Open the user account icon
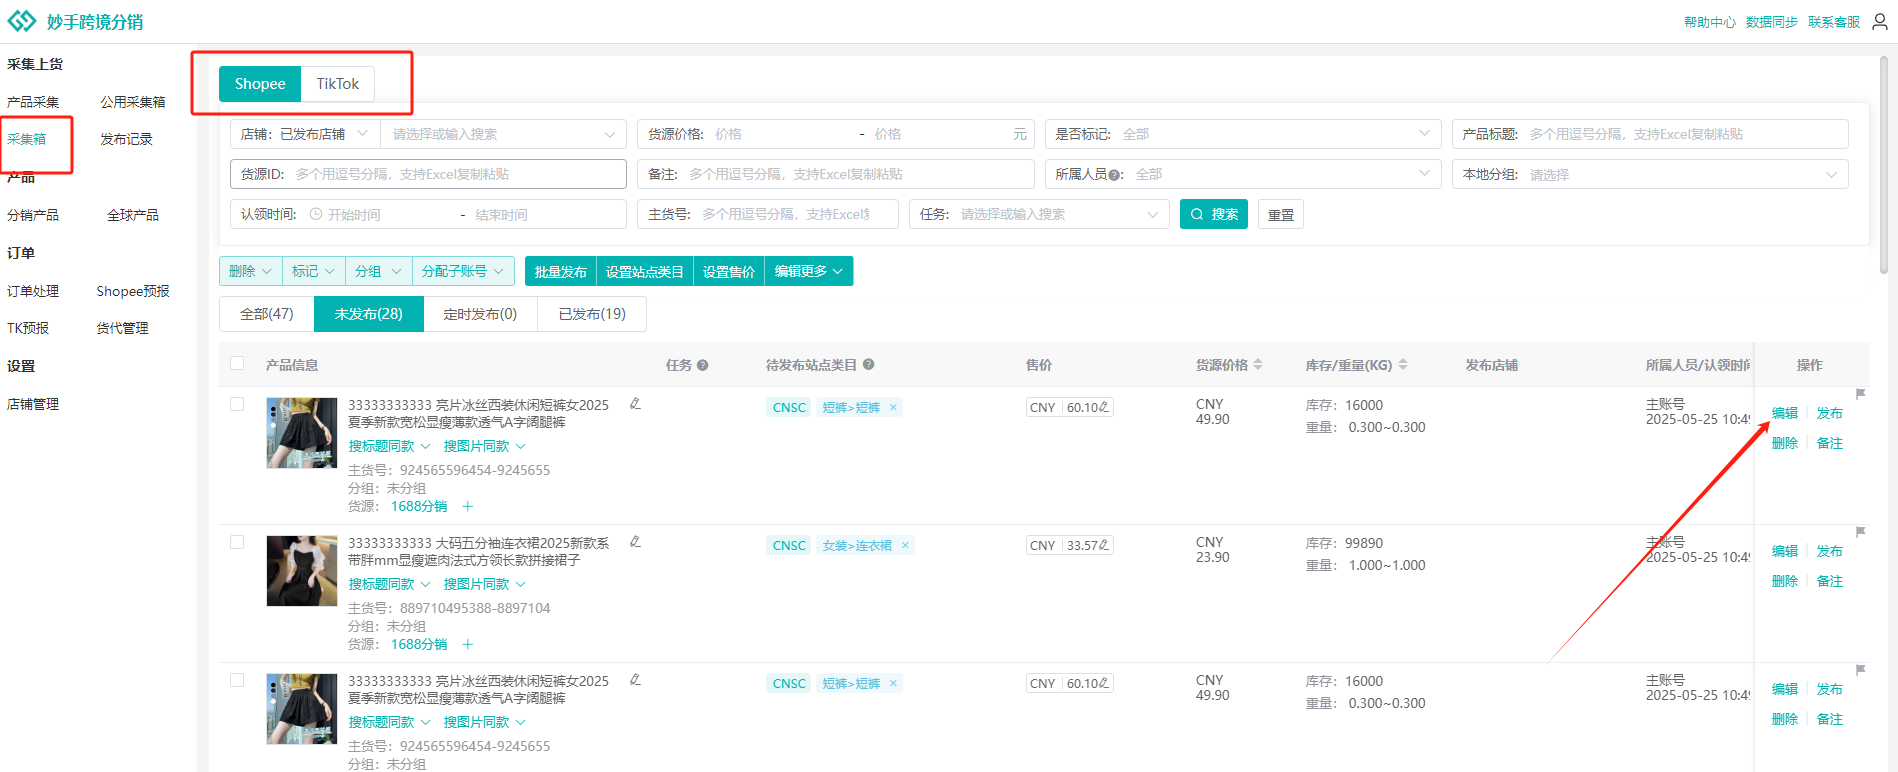Image resolution: width=1898 pixels, height=772 pixels. 1879,22
